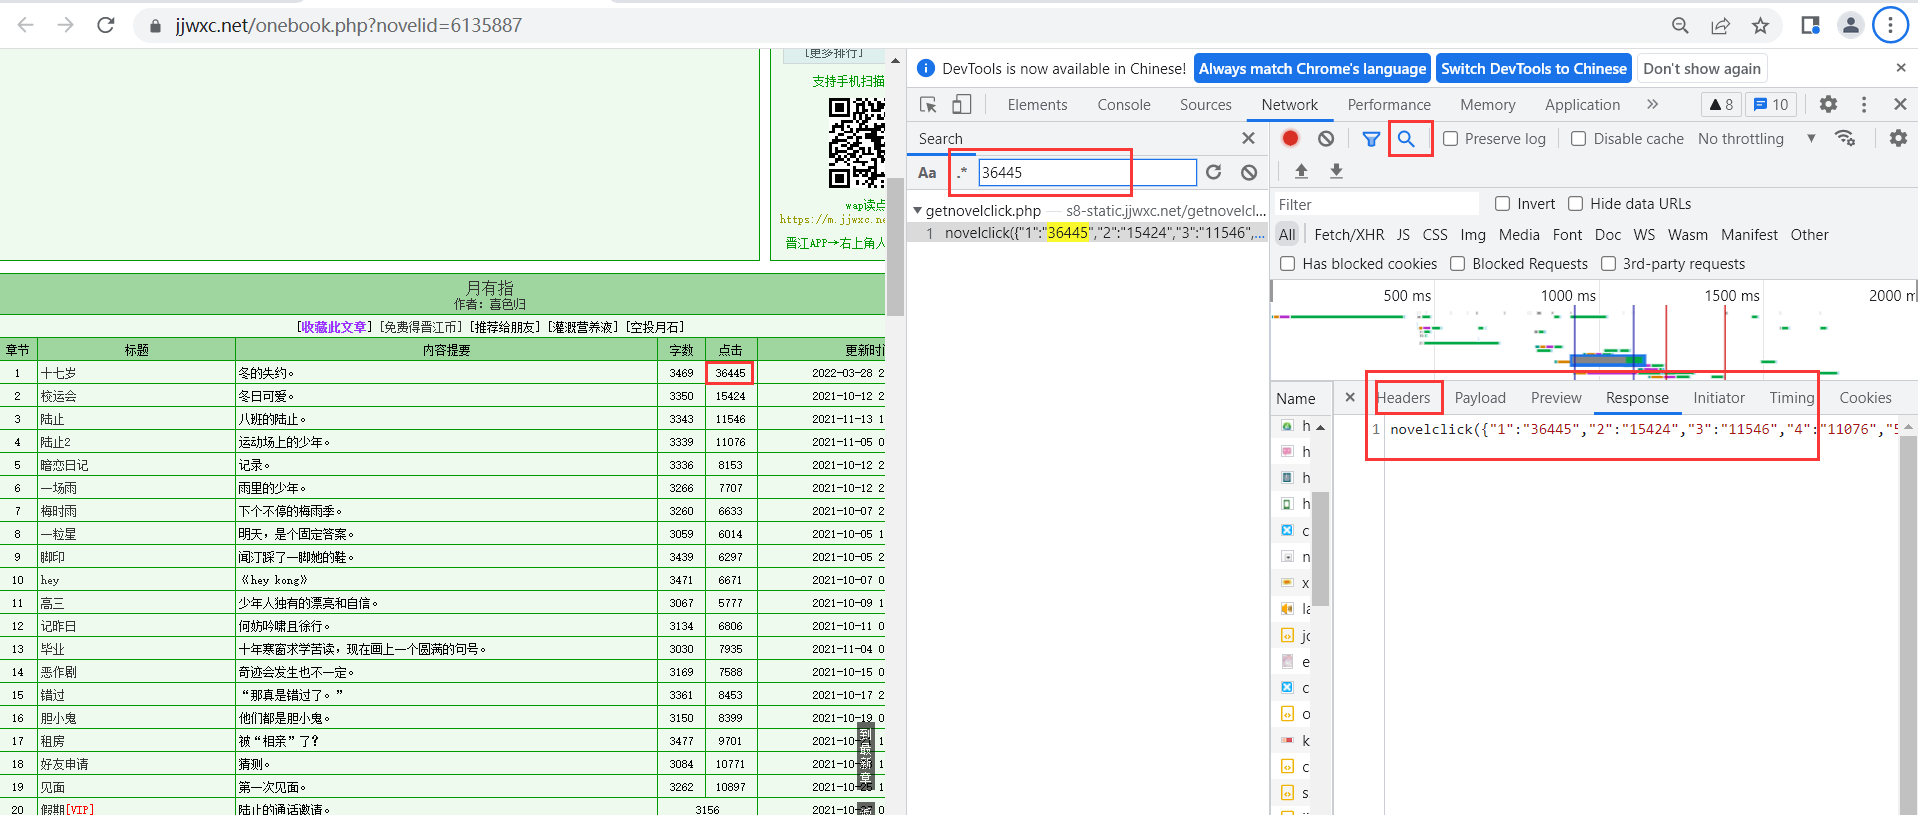The width and height of the screenshot is (1918, 815).
Task: Toggle the network search magnifier
Action: [1406, 139]
